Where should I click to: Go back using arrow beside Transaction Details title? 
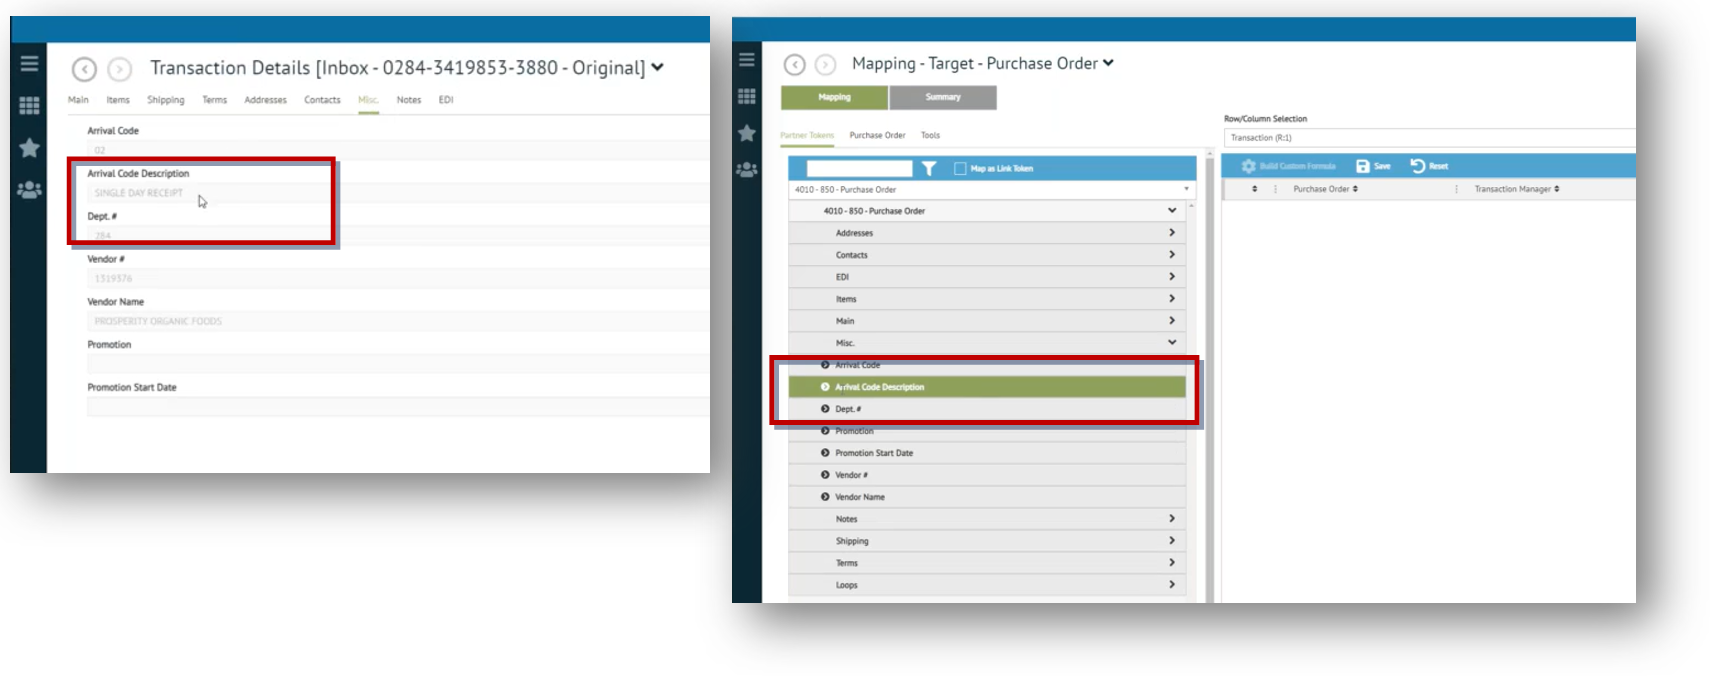click(x=84, y=69)
